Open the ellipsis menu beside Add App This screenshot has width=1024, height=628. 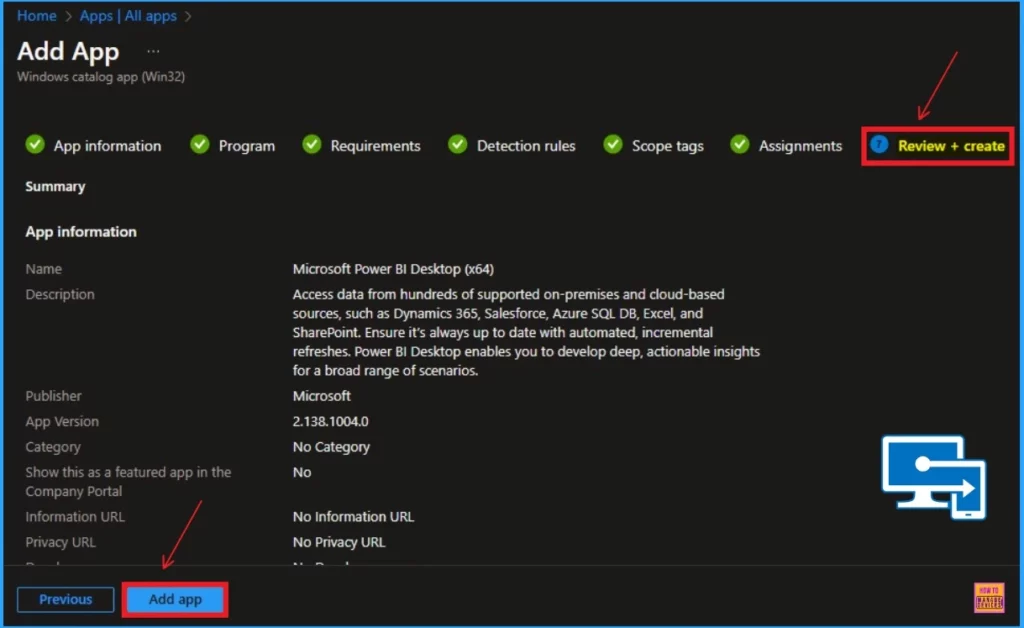[x=153, y=51]
